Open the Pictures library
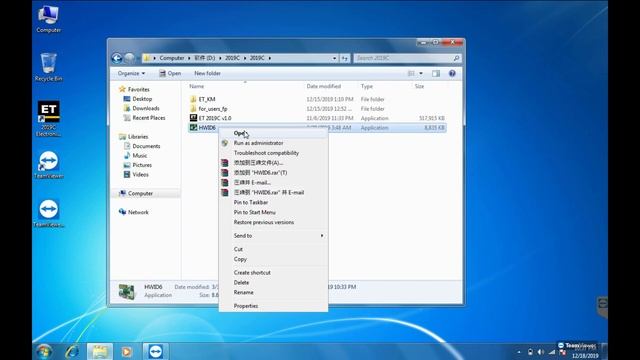The image size is (640, 360). coord(138,165)
